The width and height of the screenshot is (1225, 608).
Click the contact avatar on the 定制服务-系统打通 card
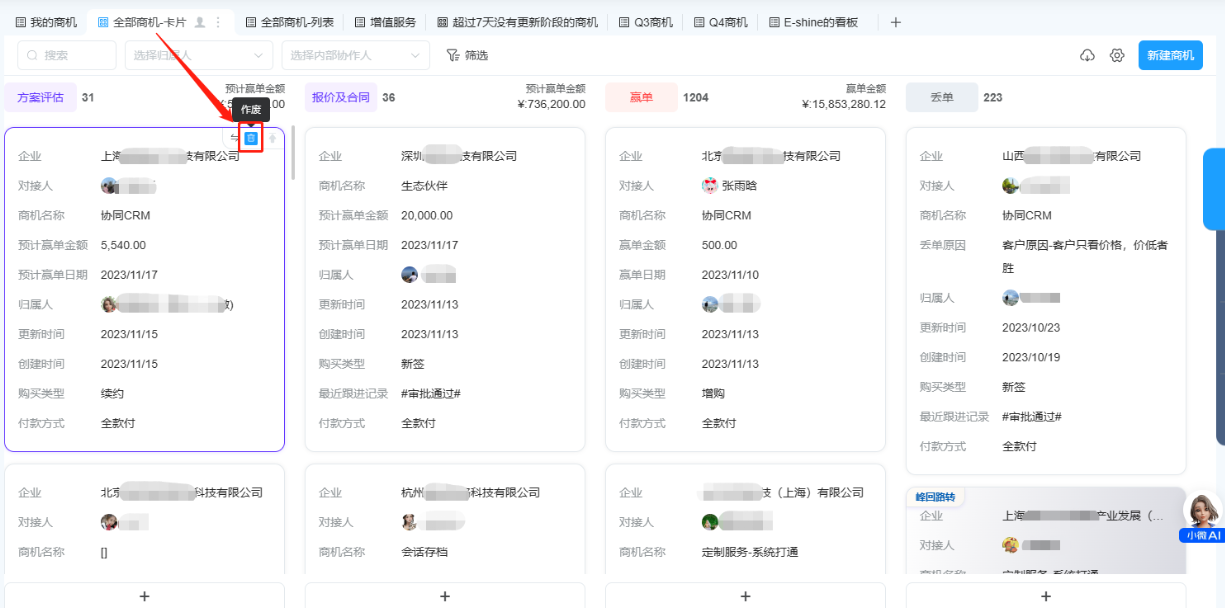coord(710,522)
